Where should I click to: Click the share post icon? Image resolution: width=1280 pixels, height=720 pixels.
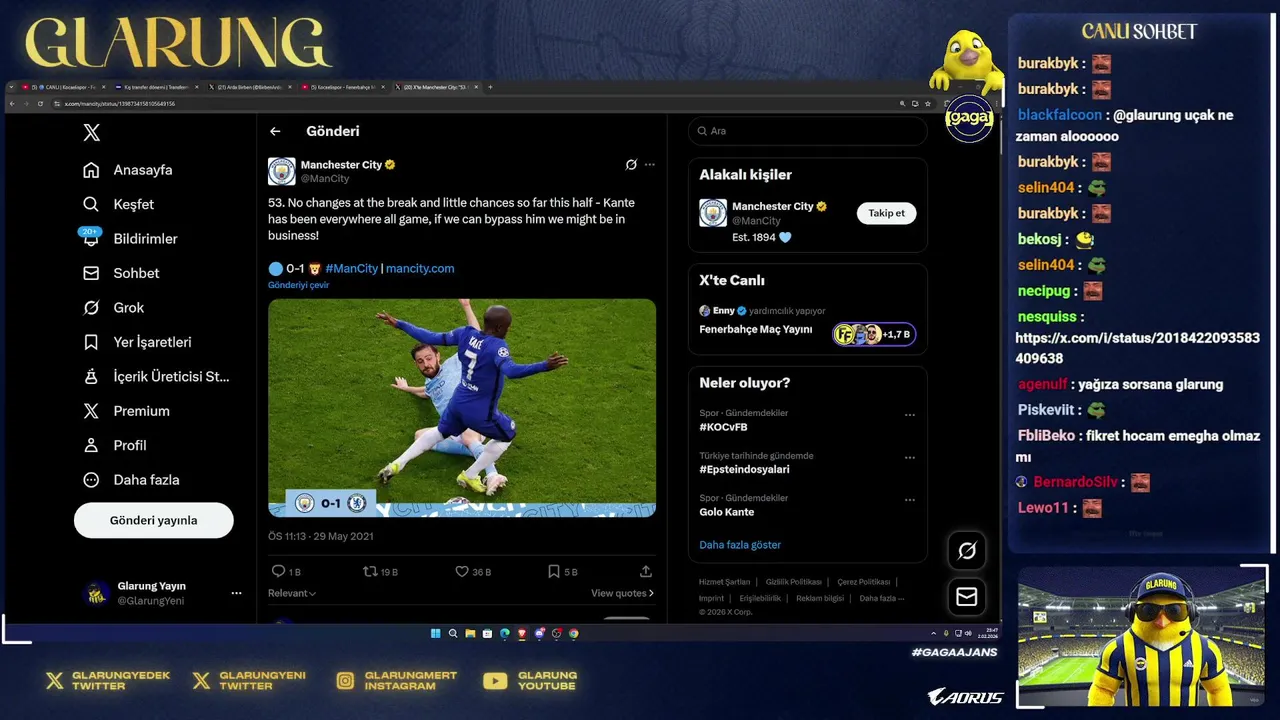(646, 572)
